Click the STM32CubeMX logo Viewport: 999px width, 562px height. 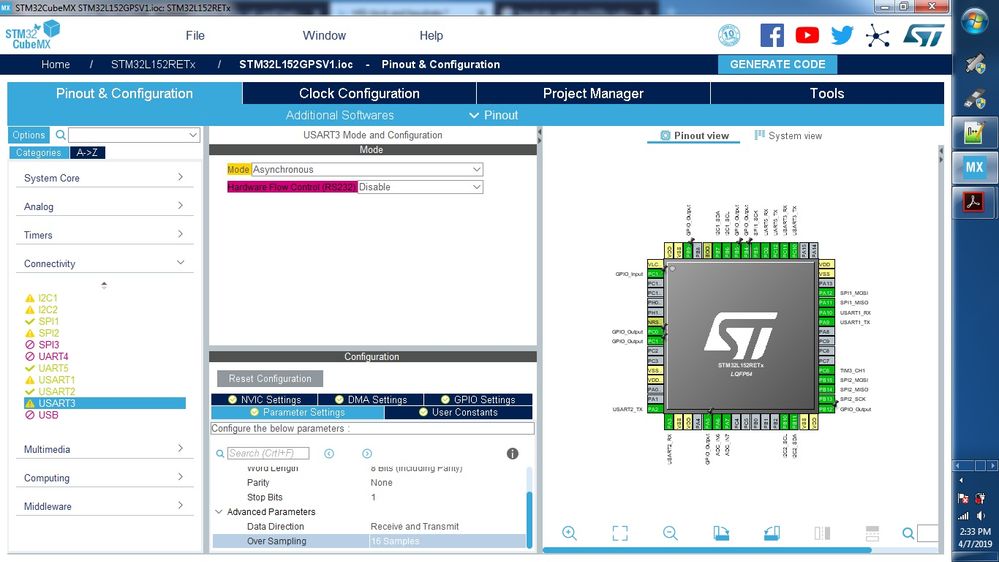(32, 35)
